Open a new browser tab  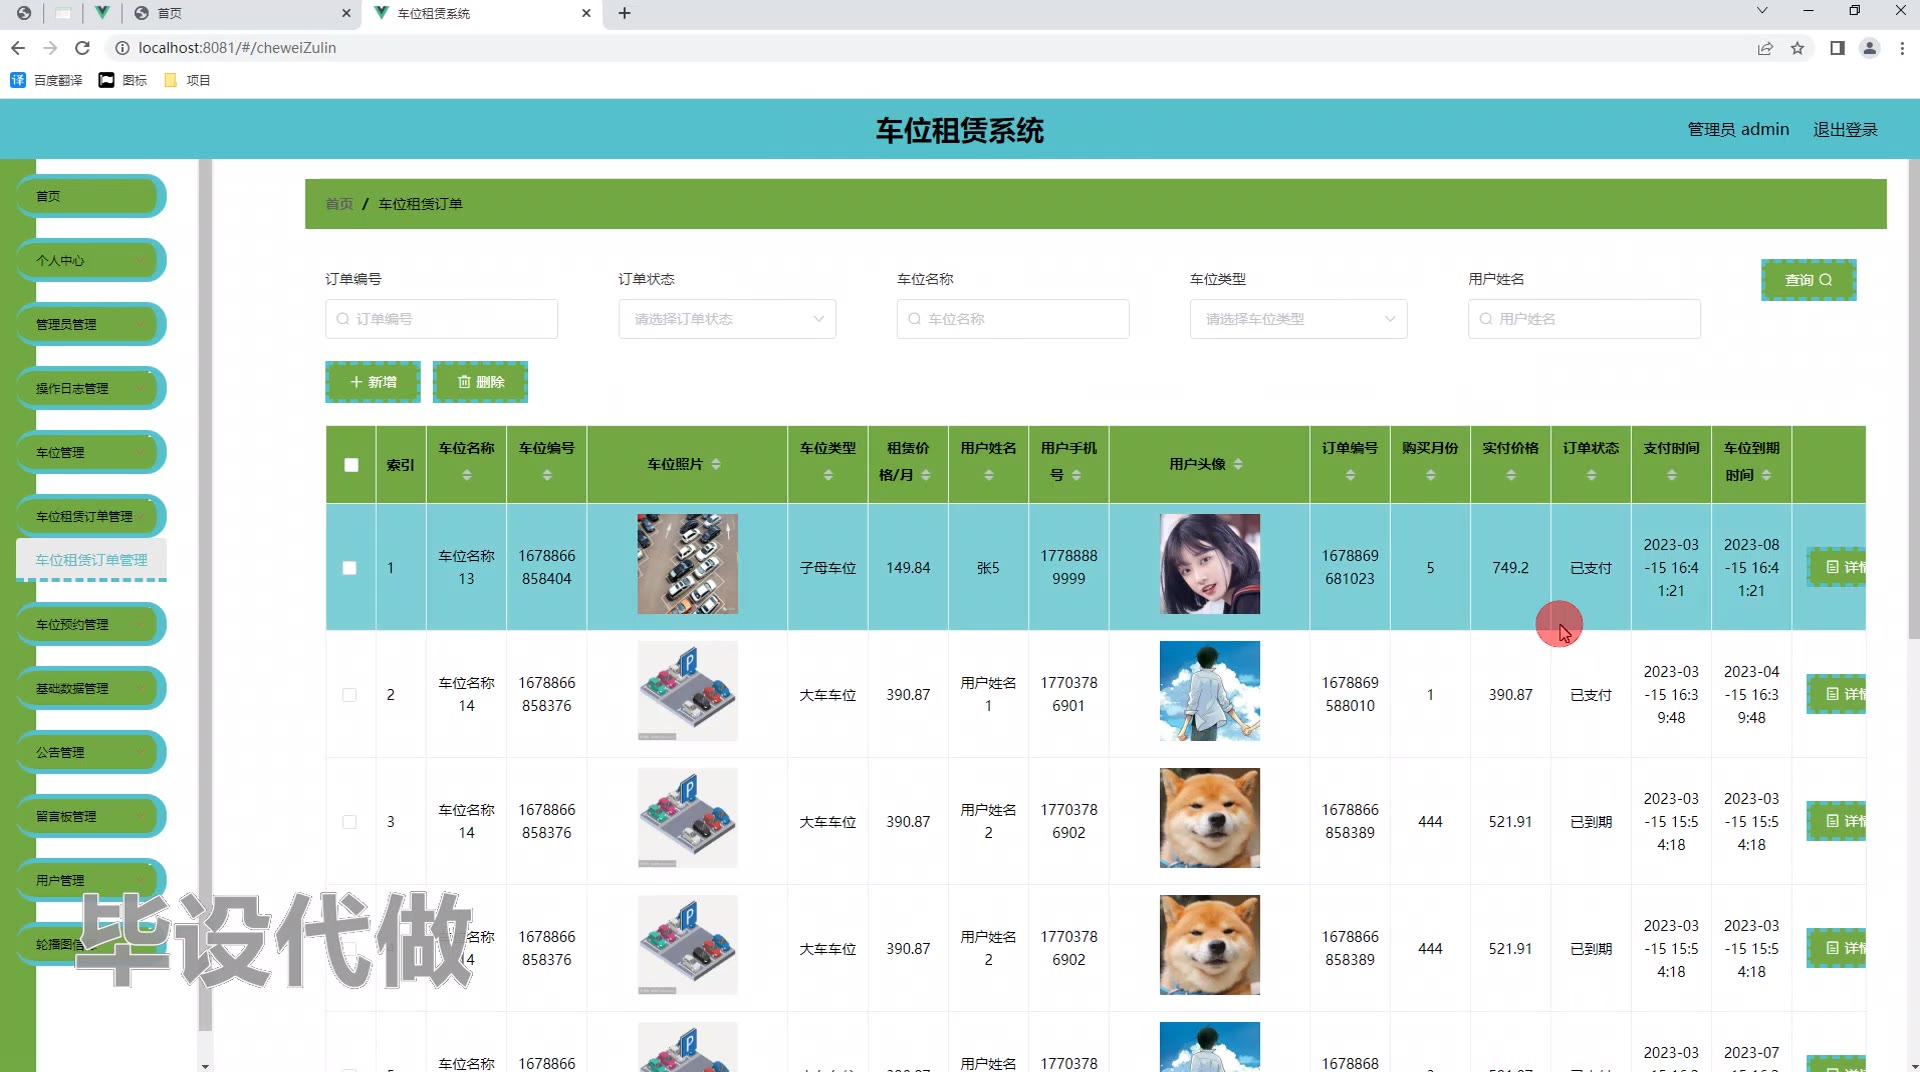[624, 13]
